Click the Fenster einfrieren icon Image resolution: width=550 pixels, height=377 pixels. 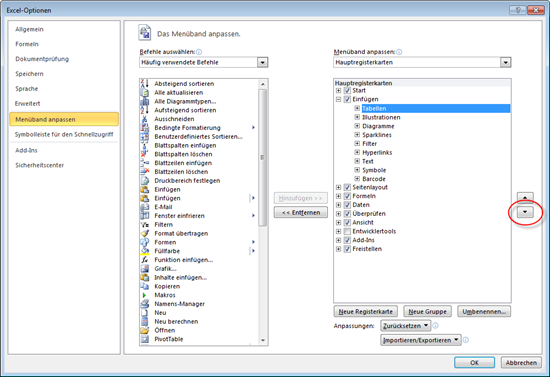(x=145, y=216)
